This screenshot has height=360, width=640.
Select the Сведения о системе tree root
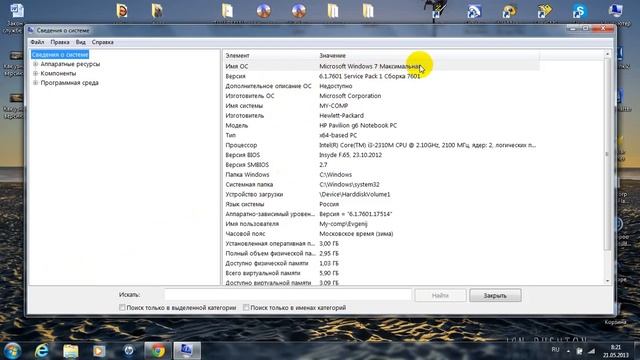(60, 54)
